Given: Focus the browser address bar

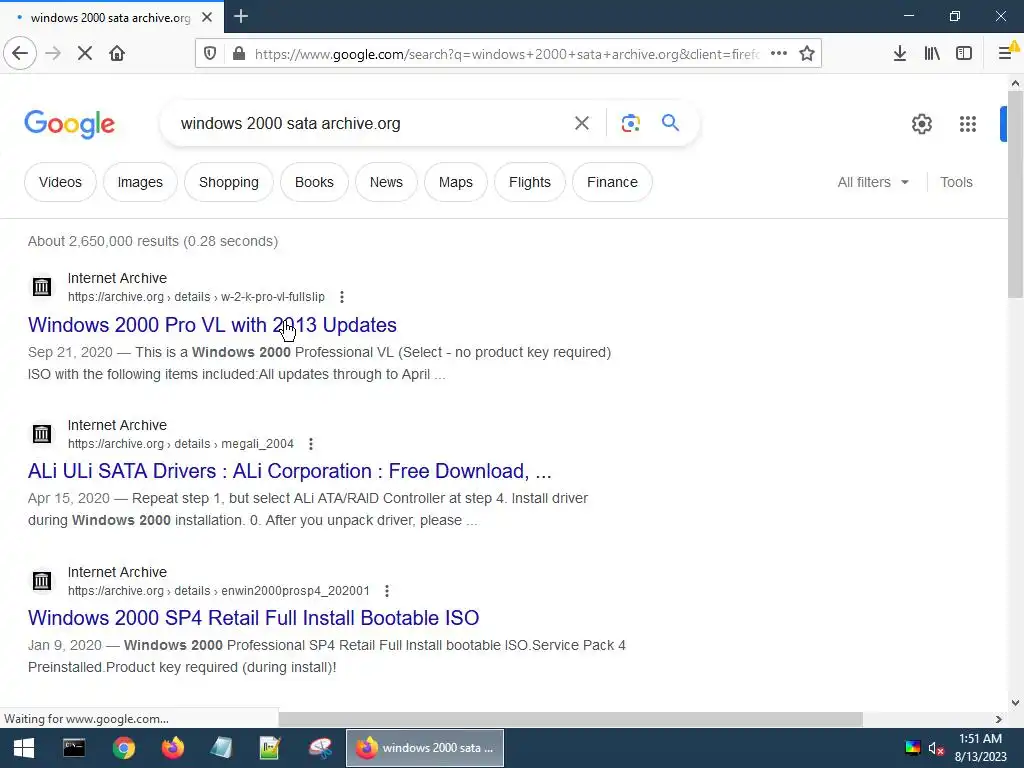Looking at the screenshot, I should coord(506,54).
